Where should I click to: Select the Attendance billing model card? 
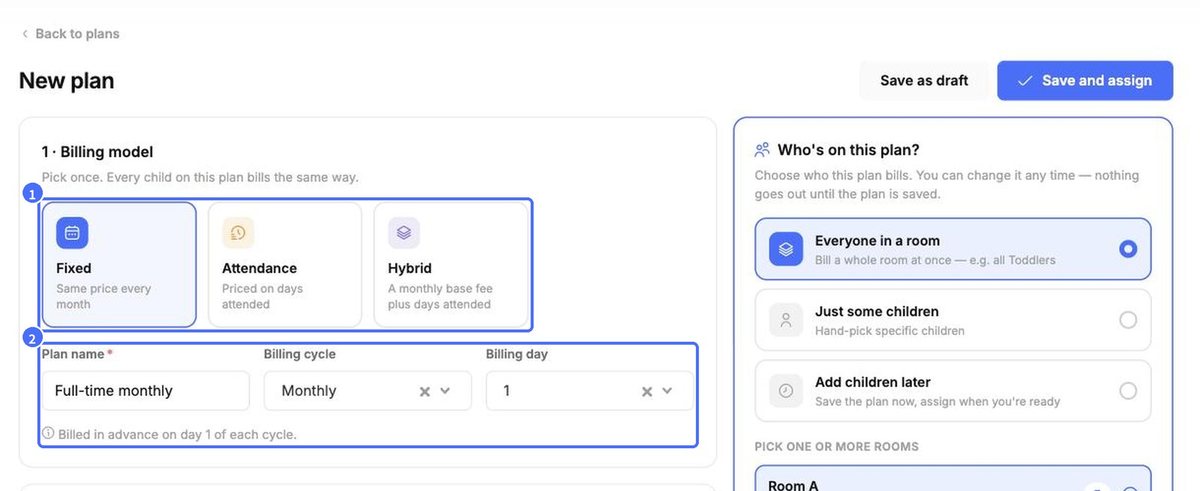pos(285,265)
